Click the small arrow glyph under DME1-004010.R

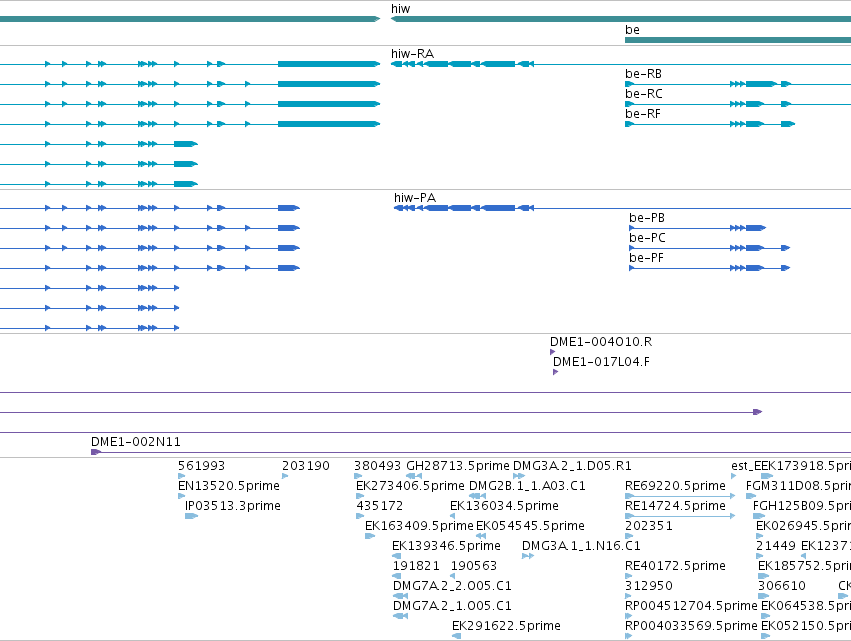[x=552, y=352]
